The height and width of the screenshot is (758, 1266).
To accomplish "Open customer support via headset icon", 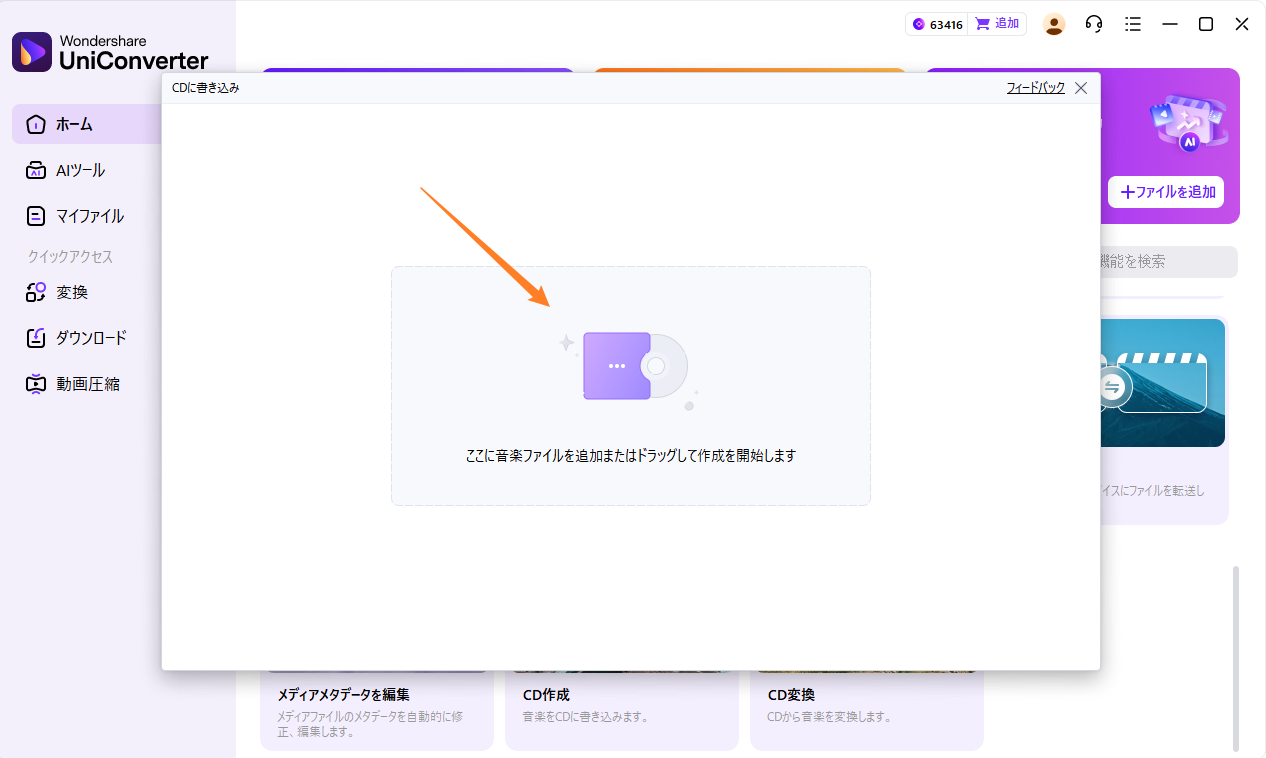I will tap(1093, 23).
